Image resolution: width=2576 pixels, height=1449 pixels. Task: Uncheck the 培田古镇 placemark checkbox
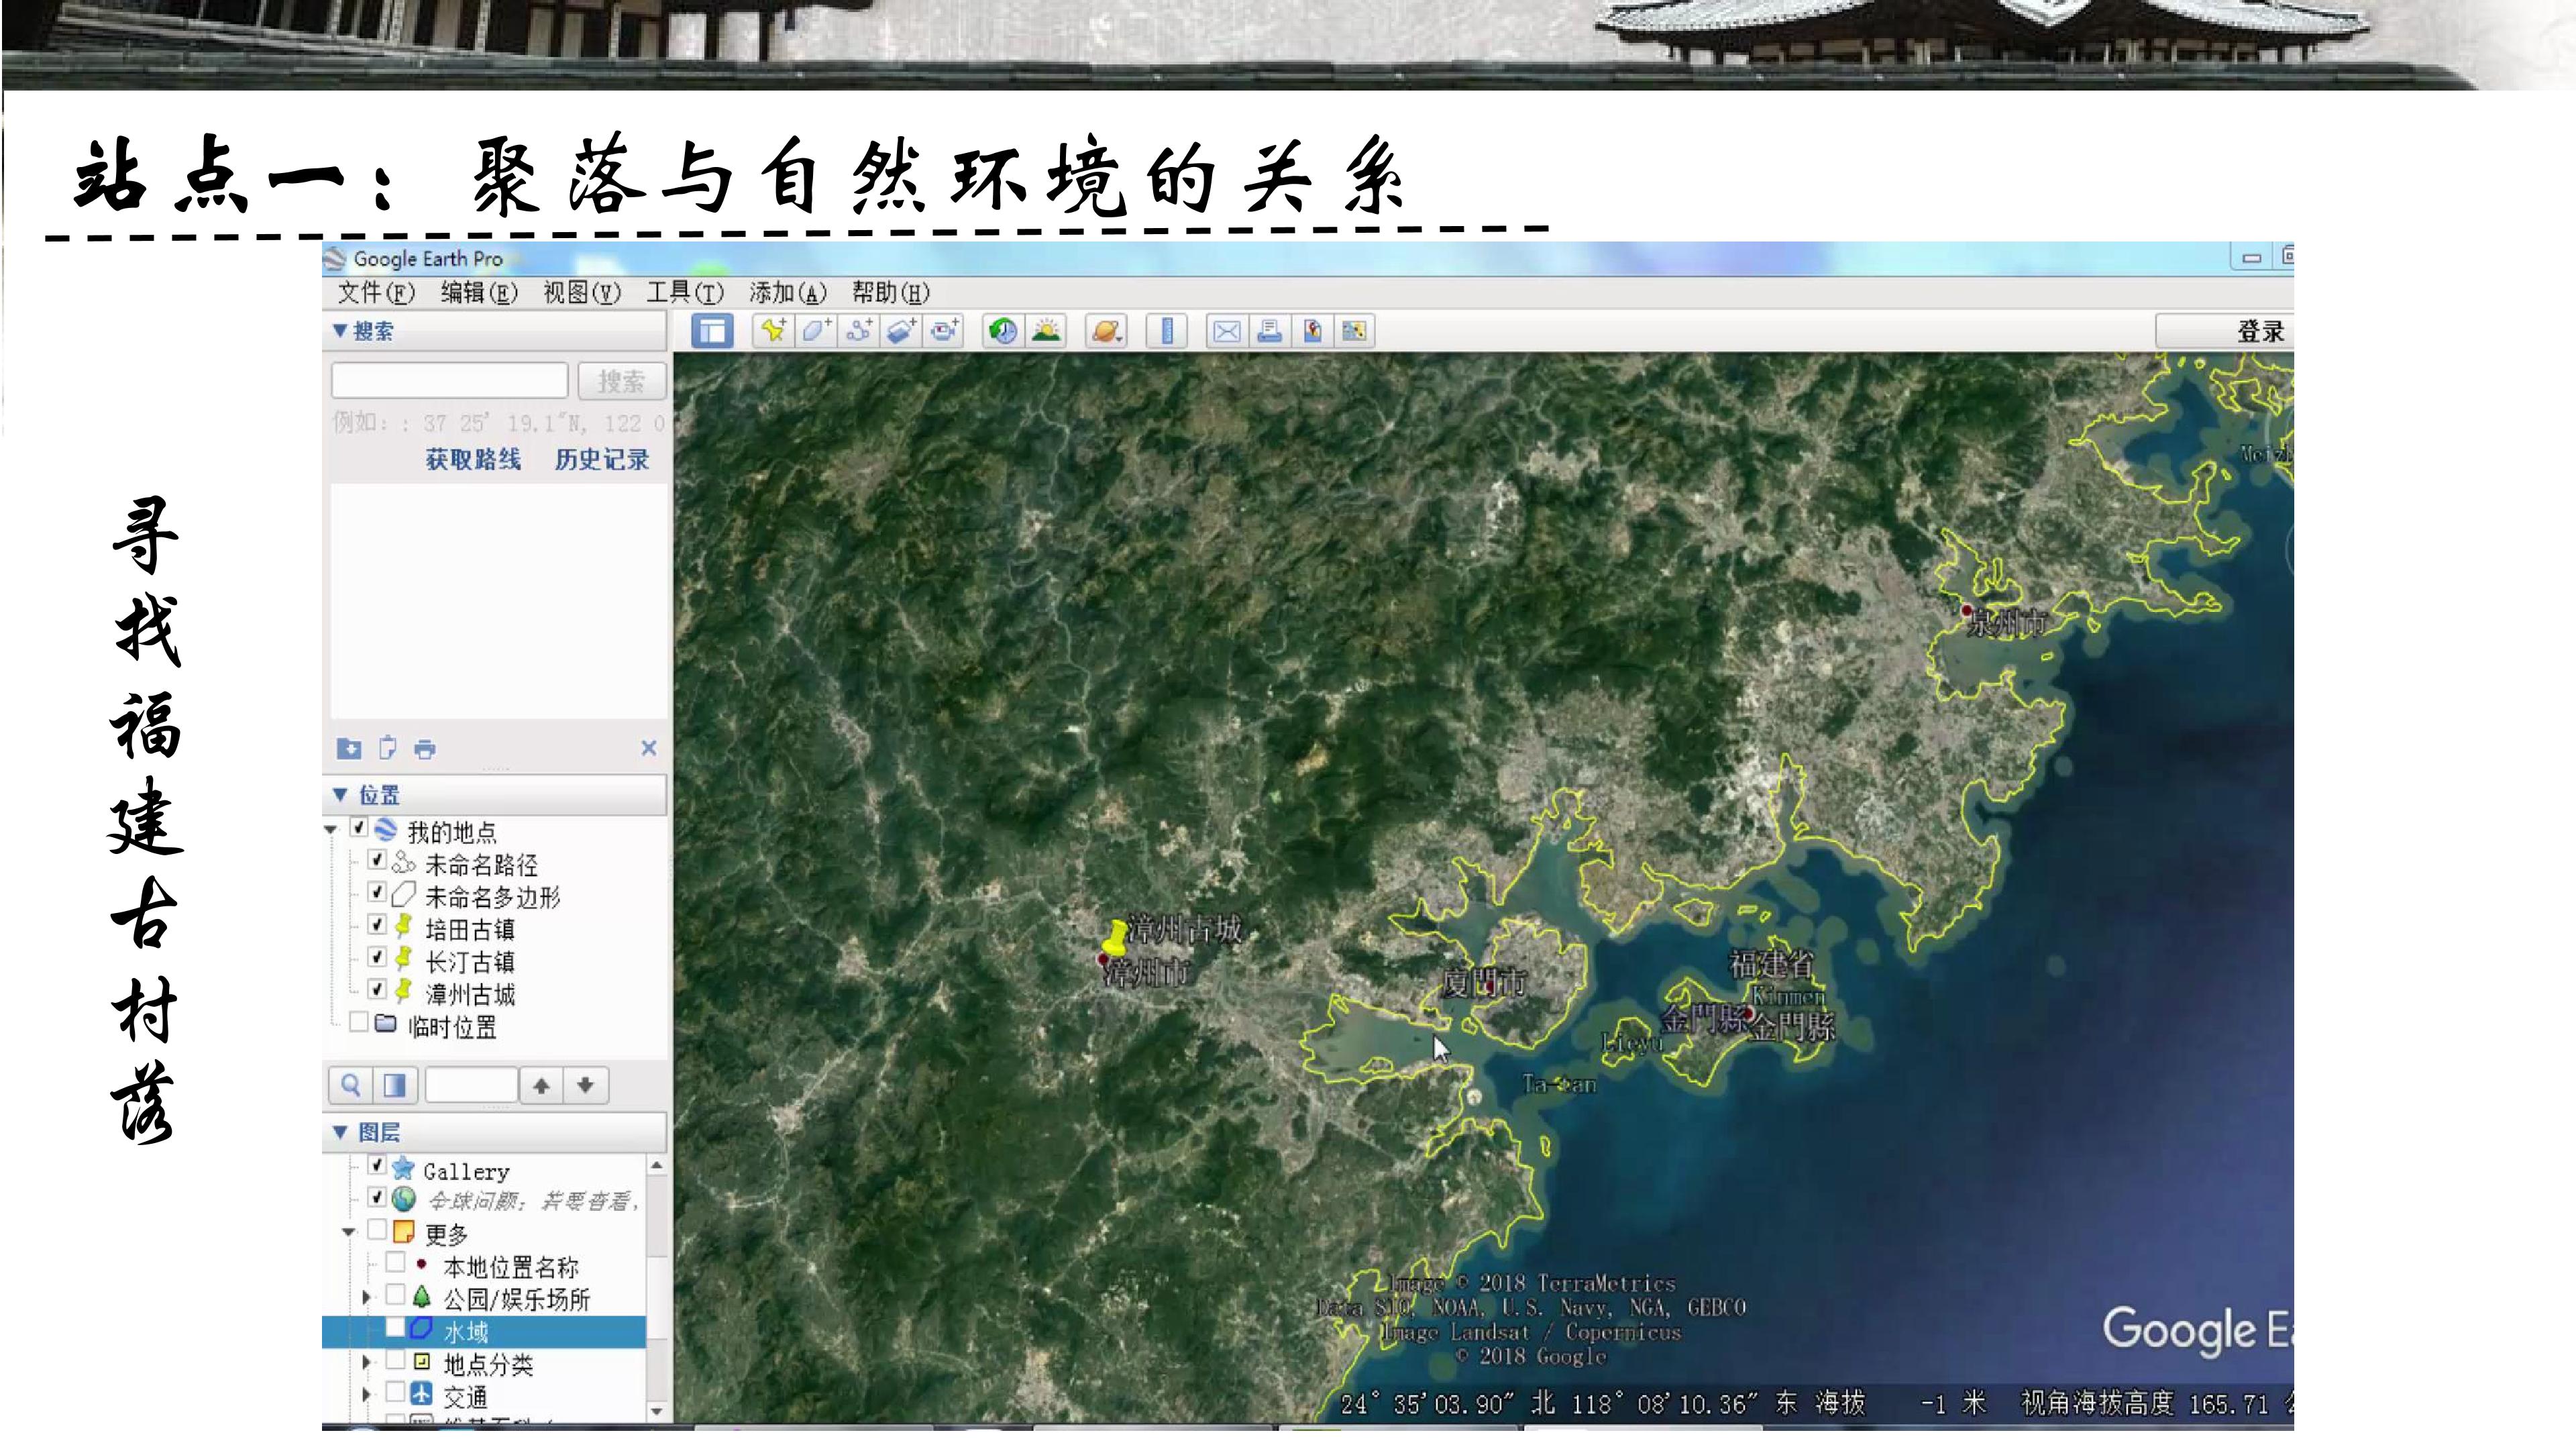coord(377,925)
